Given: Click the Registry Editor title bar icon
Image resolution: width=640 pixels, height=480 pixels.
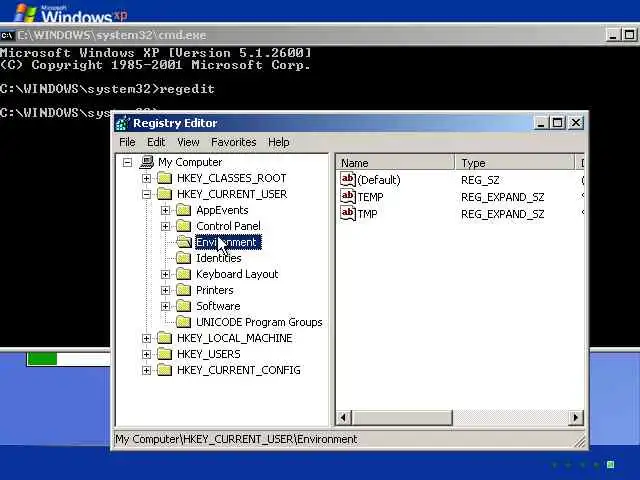Looking at the screenshot, I should (122, 123).
